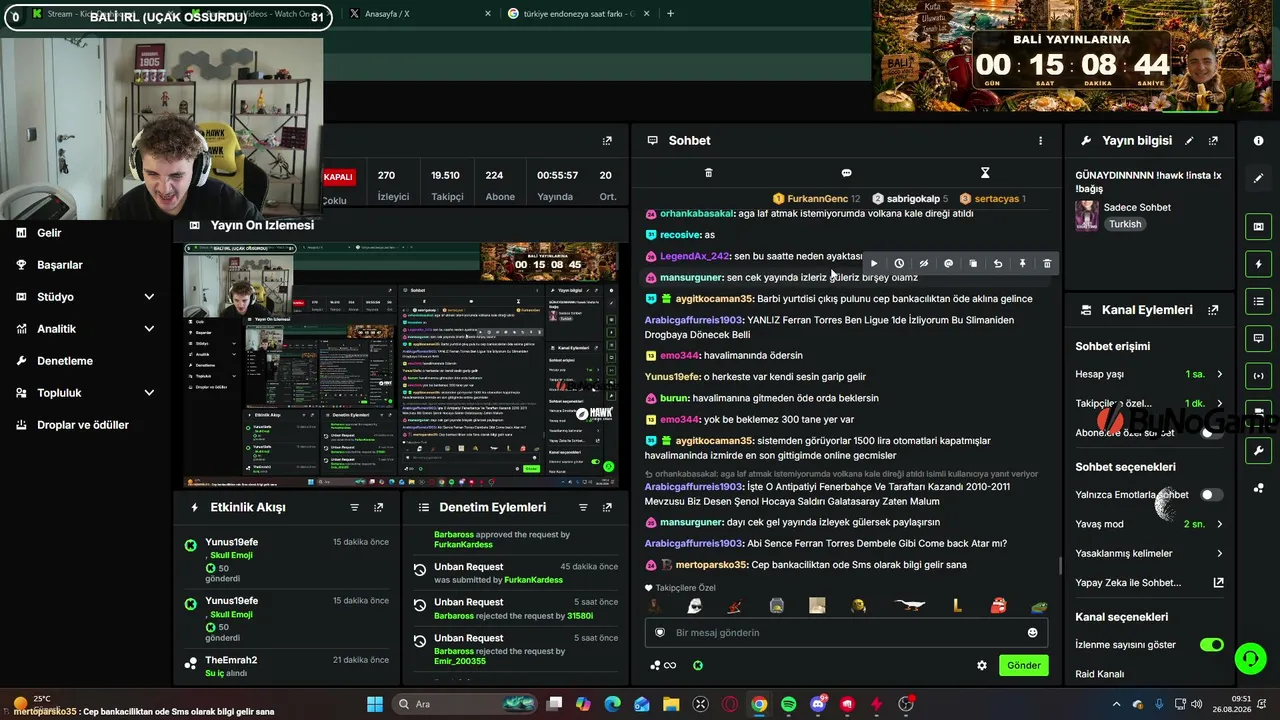Click the mention @ icon in message toolbar
1280x720 pixels.
[948, 264]
